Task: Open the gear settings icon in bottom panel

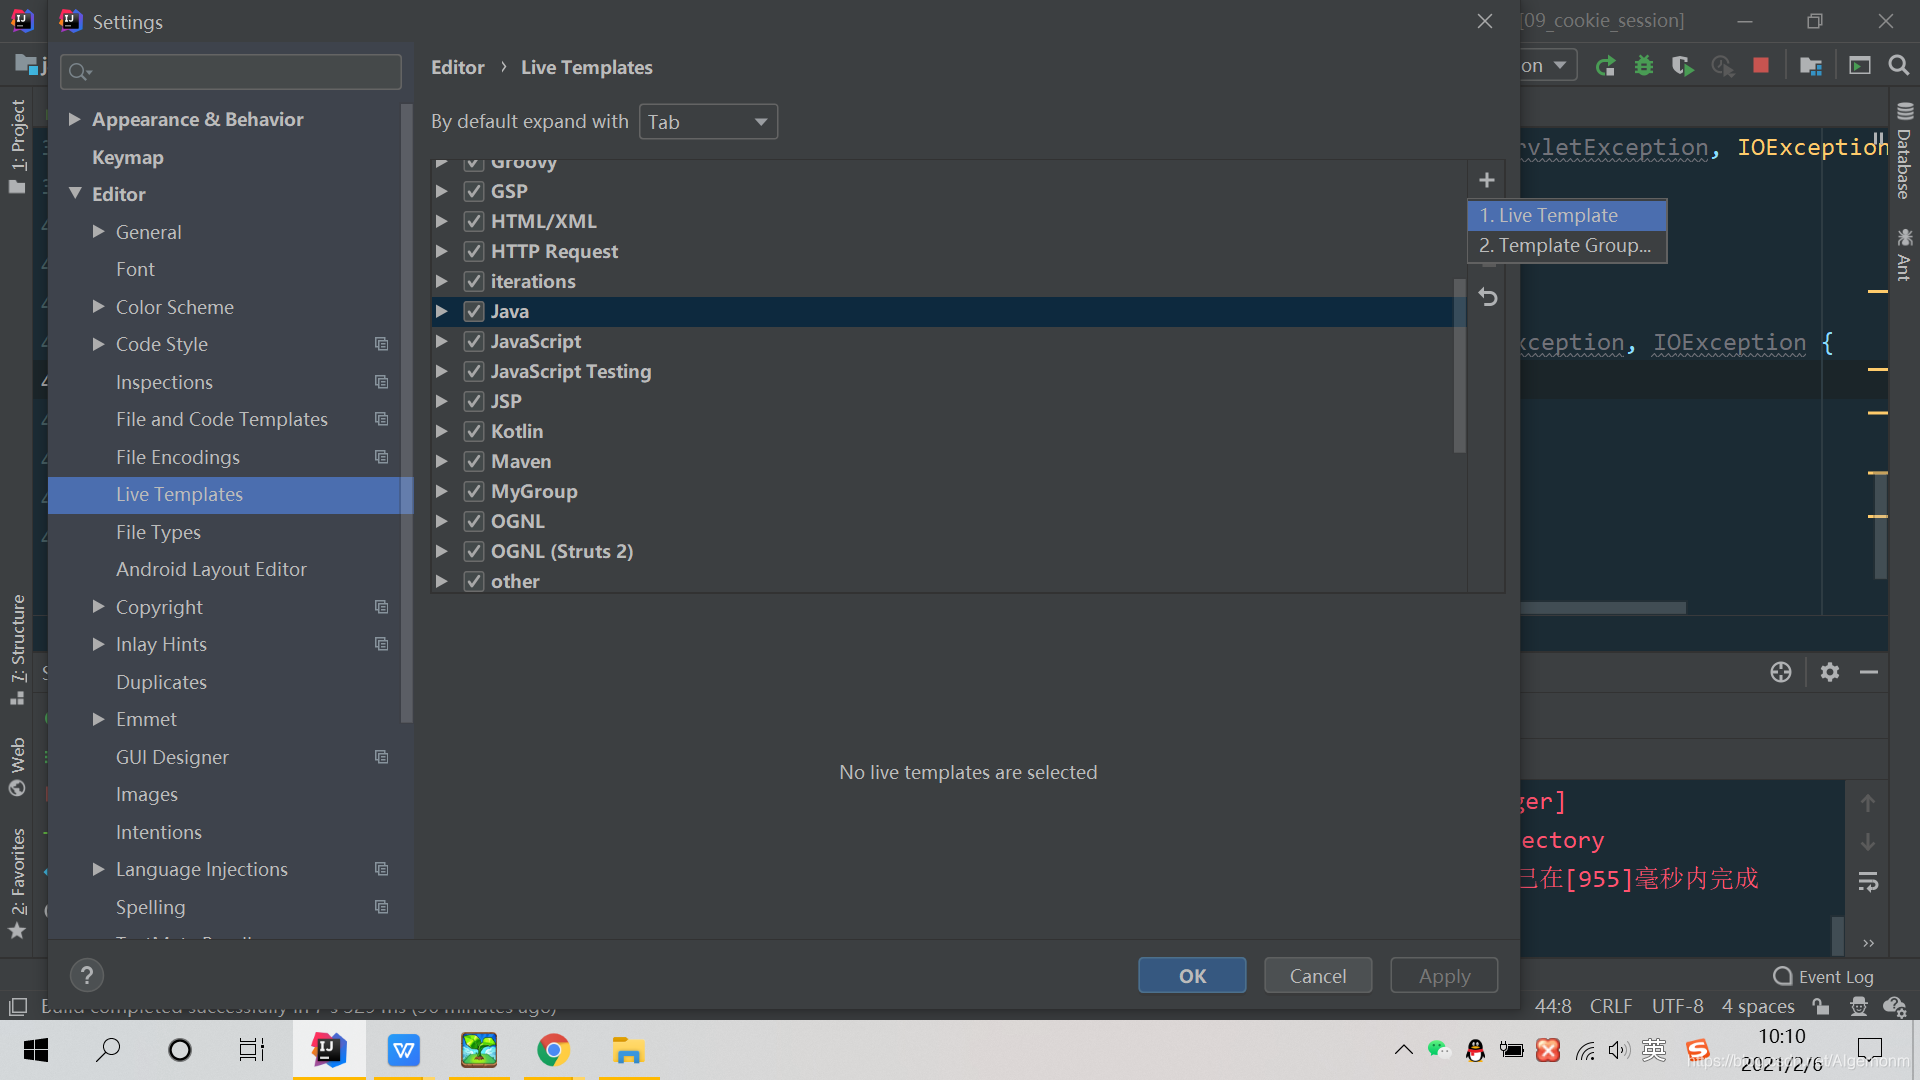Action: coord(1830,672)
